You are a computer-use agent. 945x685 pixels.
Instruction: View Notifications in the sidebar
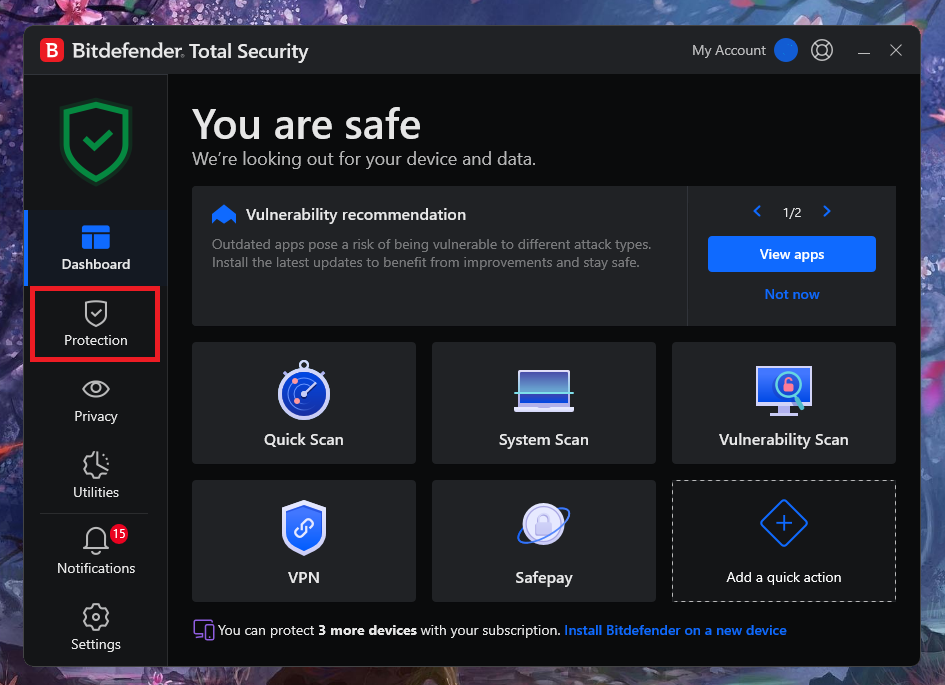click(x=96, y=552)
